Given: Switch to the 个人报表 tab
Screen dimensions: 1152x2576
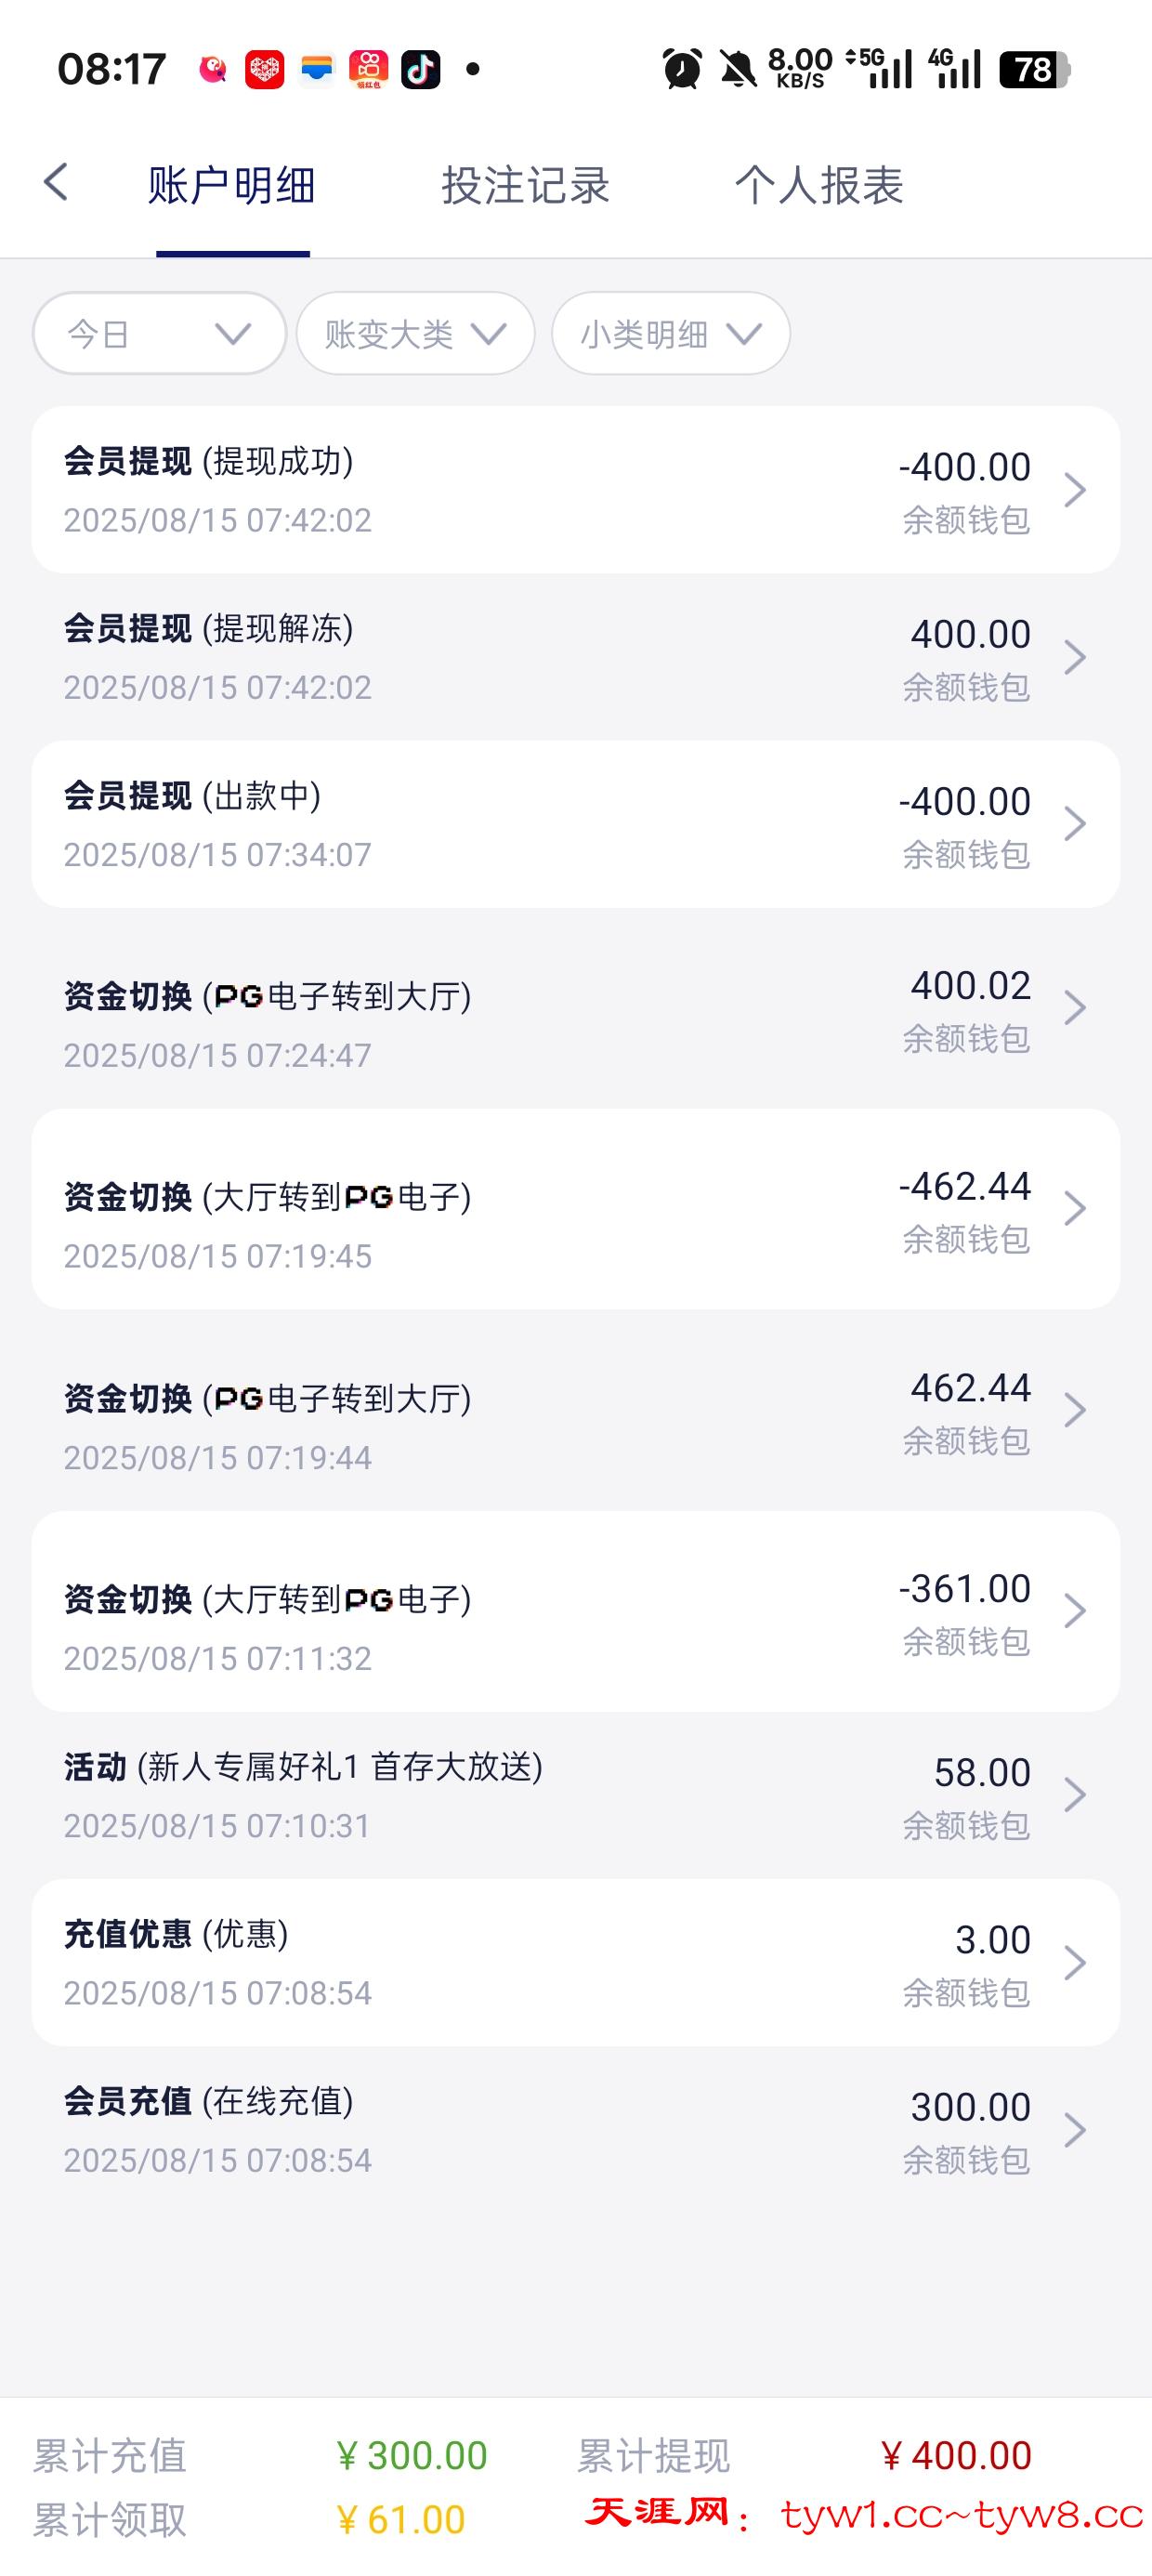Looking at the screenshot, I should 819,185.
